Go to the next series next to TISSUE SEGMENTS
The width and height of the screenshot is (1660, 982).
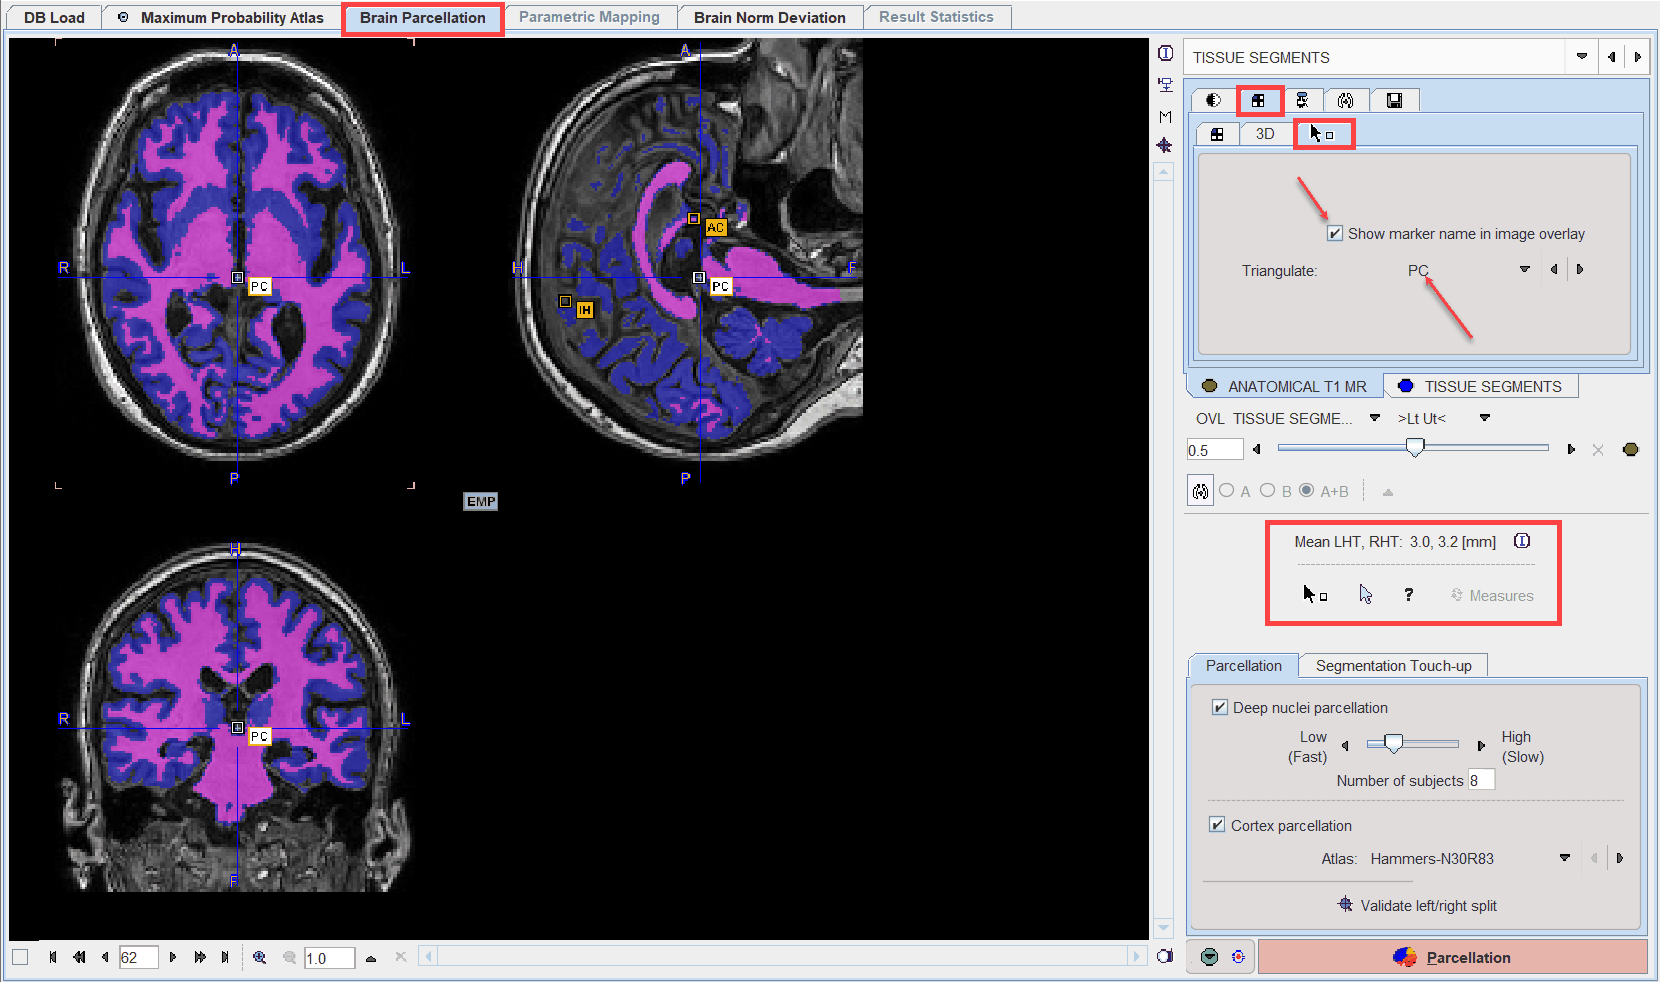[x=1637, y=57]
